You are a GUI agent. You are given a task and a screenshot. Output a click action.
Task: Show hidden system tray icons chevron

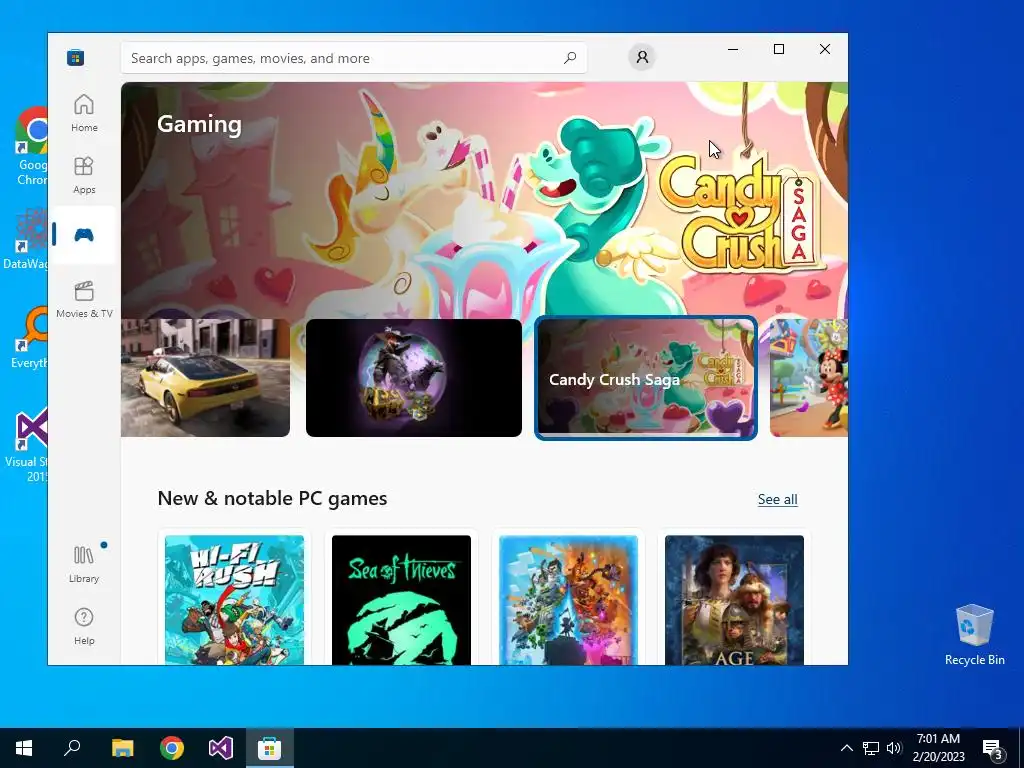tap(846, 748)
